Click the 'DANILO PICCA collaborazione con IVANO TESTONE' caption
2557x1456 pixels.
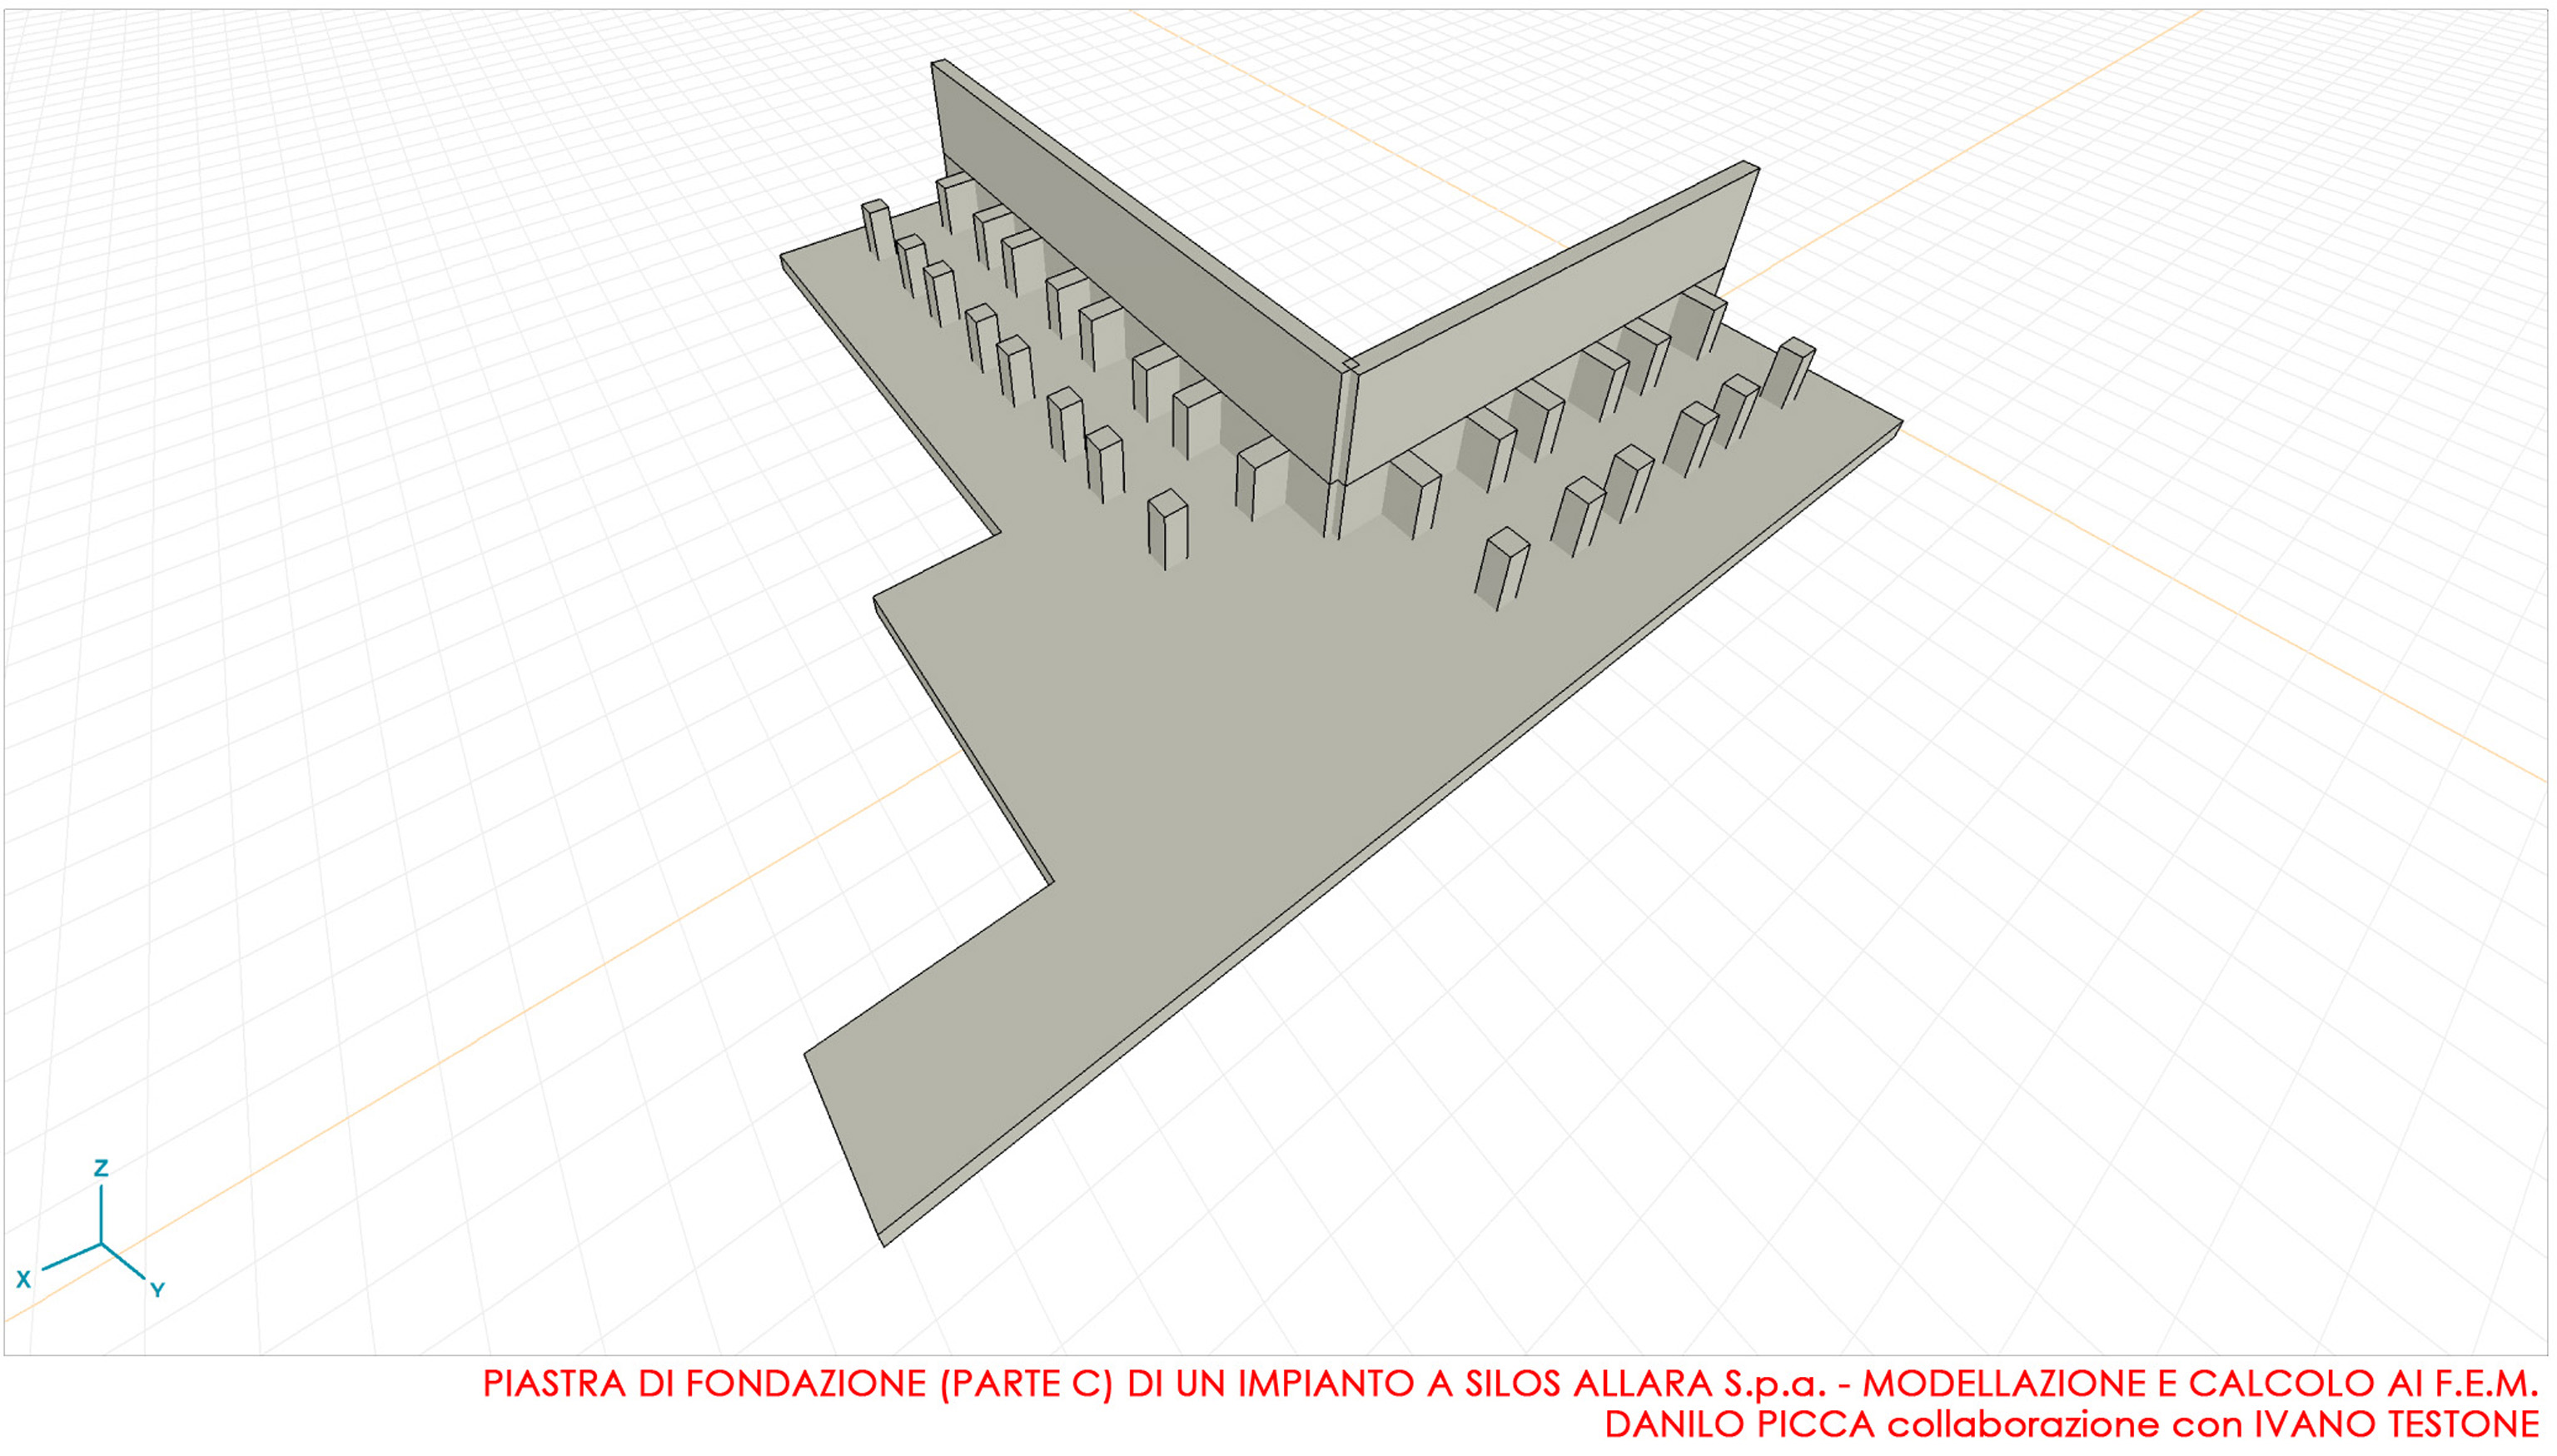[2072, 1424]
